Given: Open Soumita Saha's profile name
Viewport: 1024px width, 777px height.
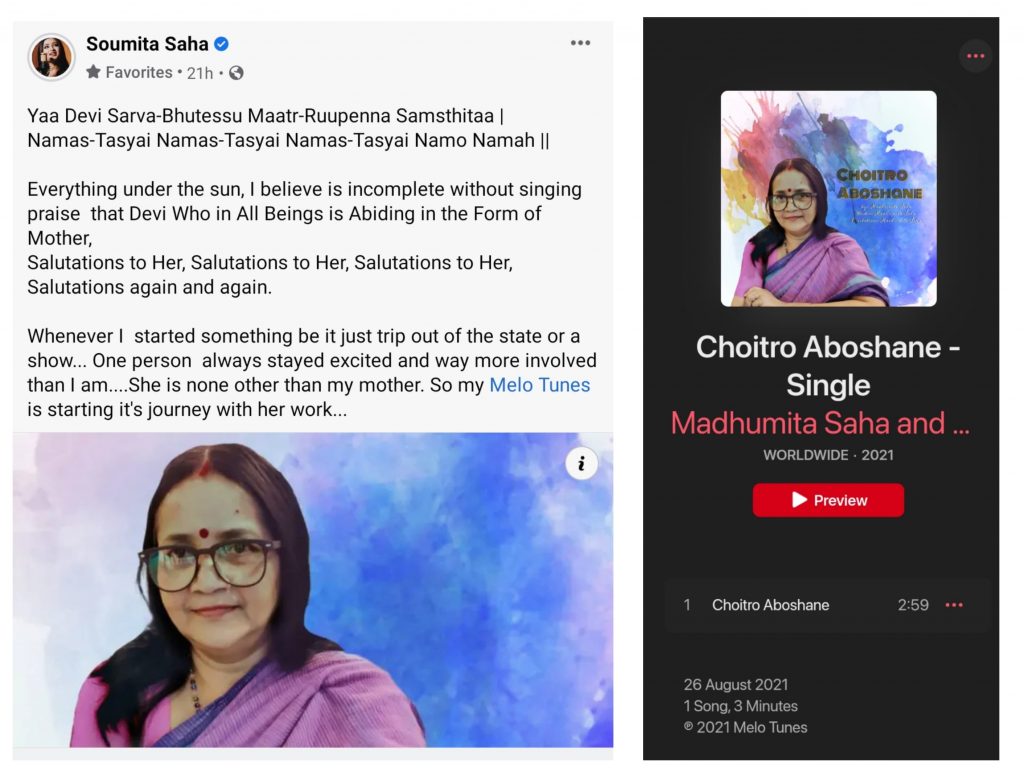Looking at the screenshot, I should (147, 44).
